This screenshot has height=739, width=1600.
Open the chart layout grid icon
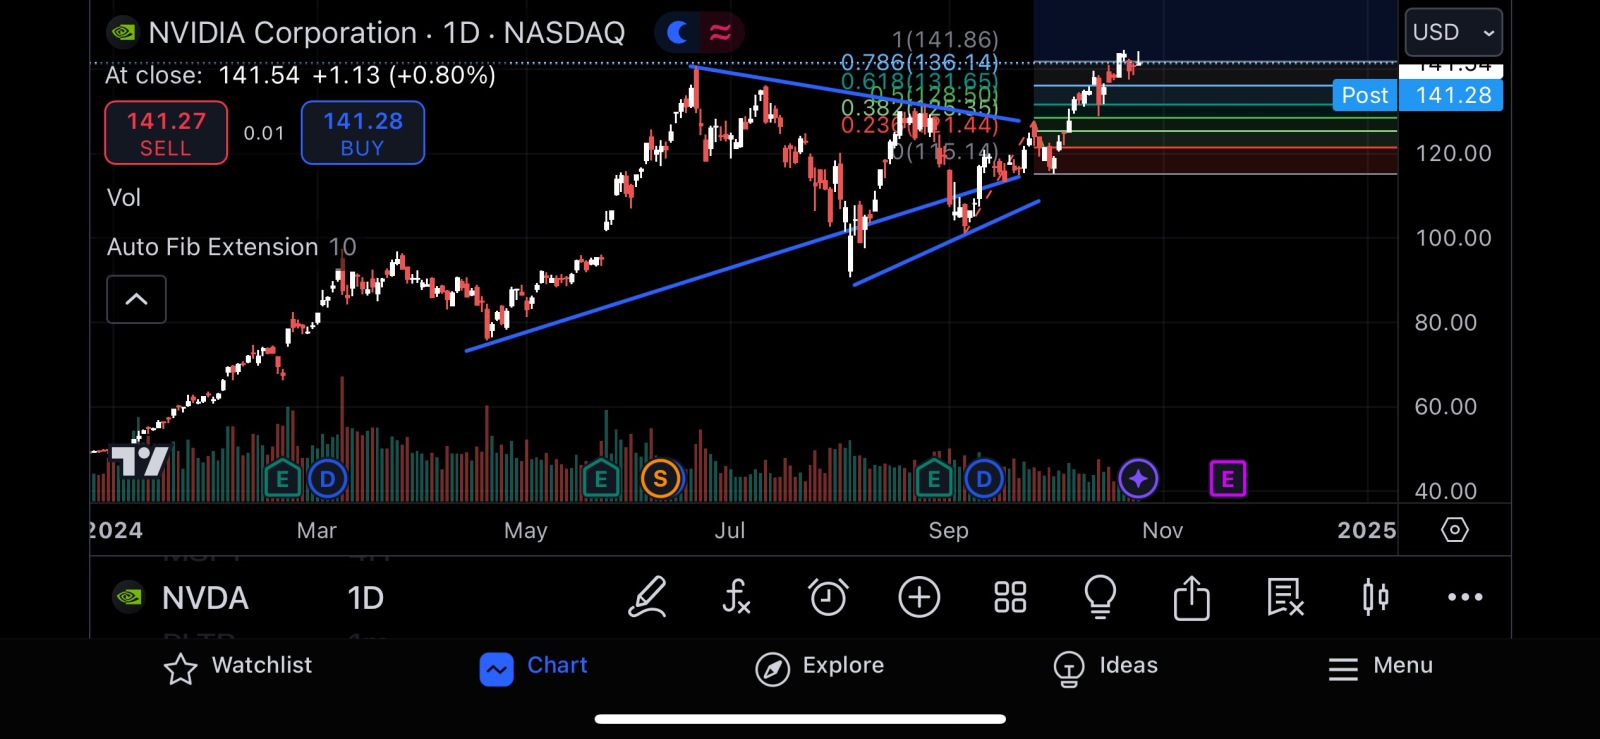point(1010,597)
